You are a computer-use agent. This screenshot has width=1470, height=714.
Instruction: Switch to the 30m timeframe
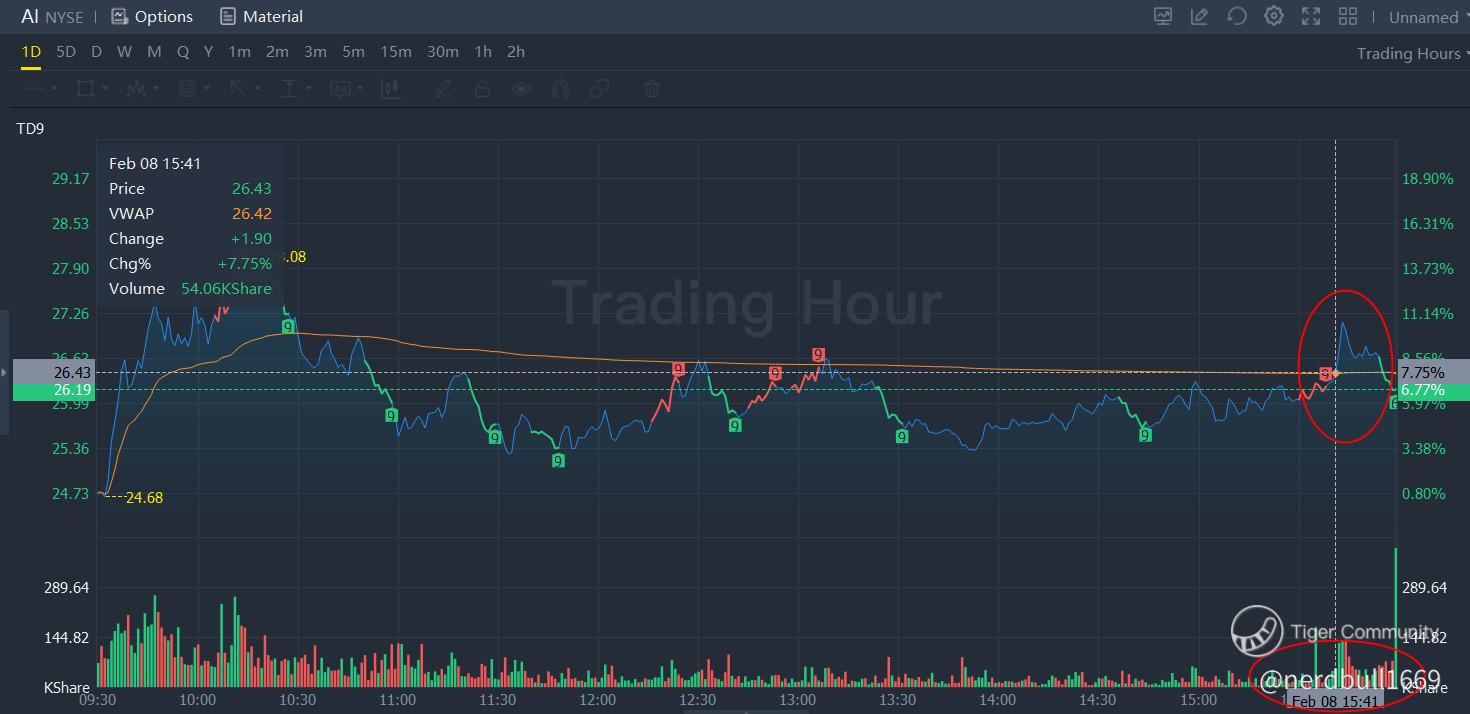click(443, 52)
